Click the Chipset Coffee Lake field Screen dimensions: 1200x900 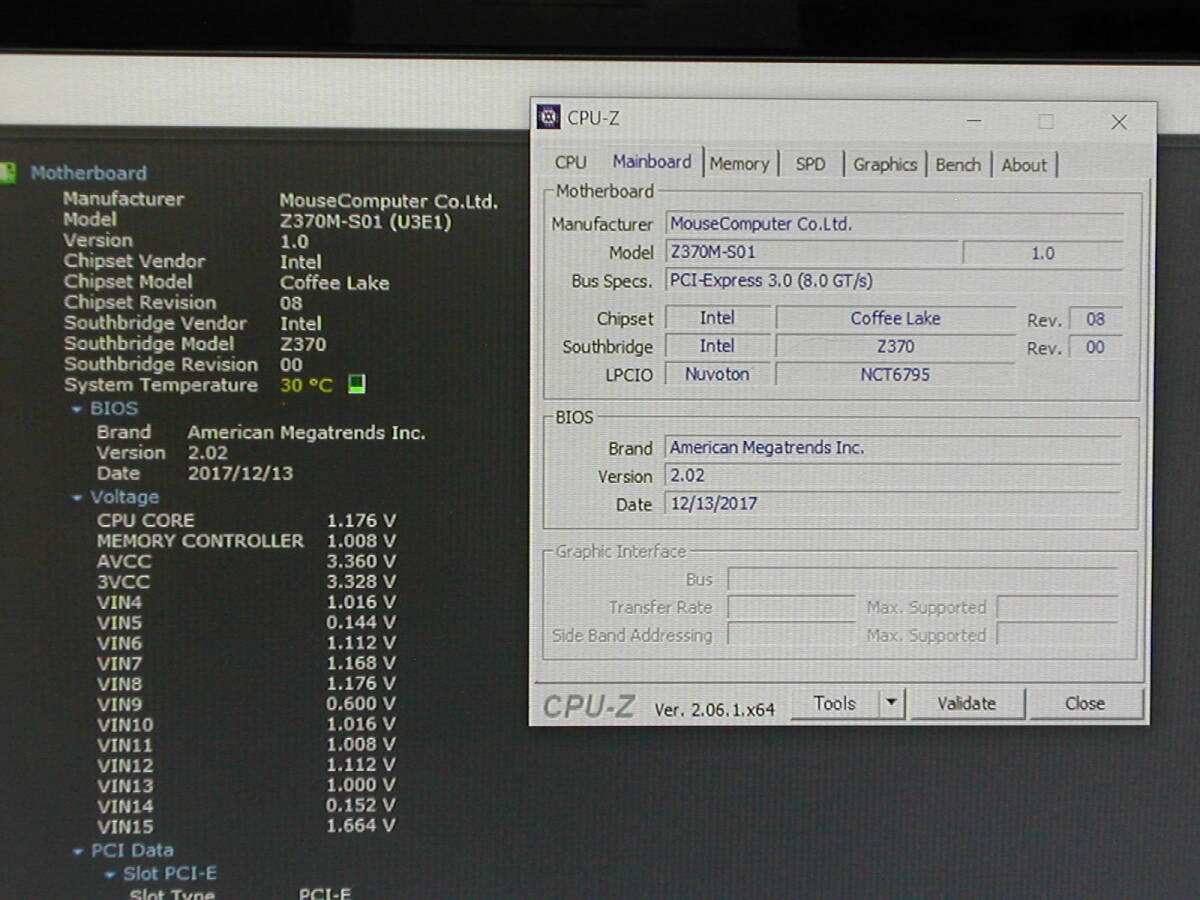895,318
